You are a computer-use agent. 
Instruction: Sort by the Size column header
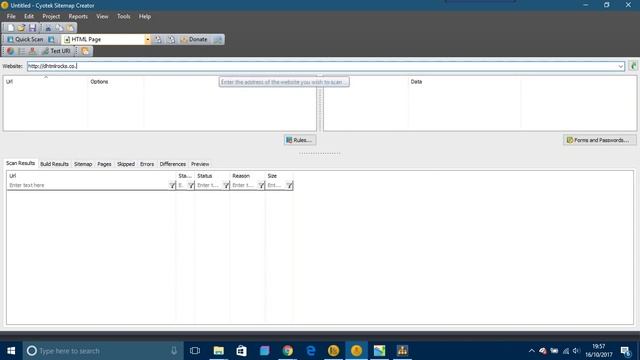click(279, 176)
